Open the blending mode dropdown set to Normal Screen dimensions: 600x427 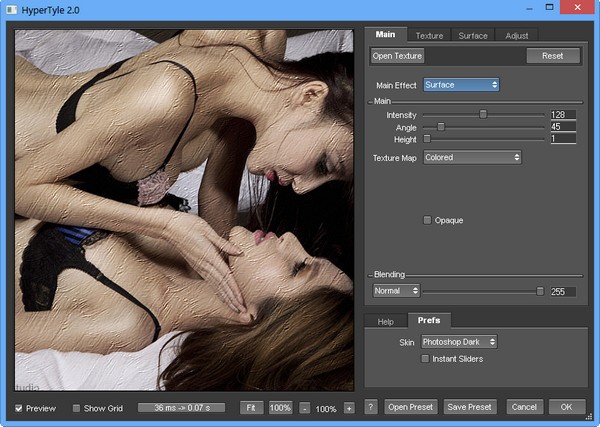pyautogui.click(x=396, y=291)
